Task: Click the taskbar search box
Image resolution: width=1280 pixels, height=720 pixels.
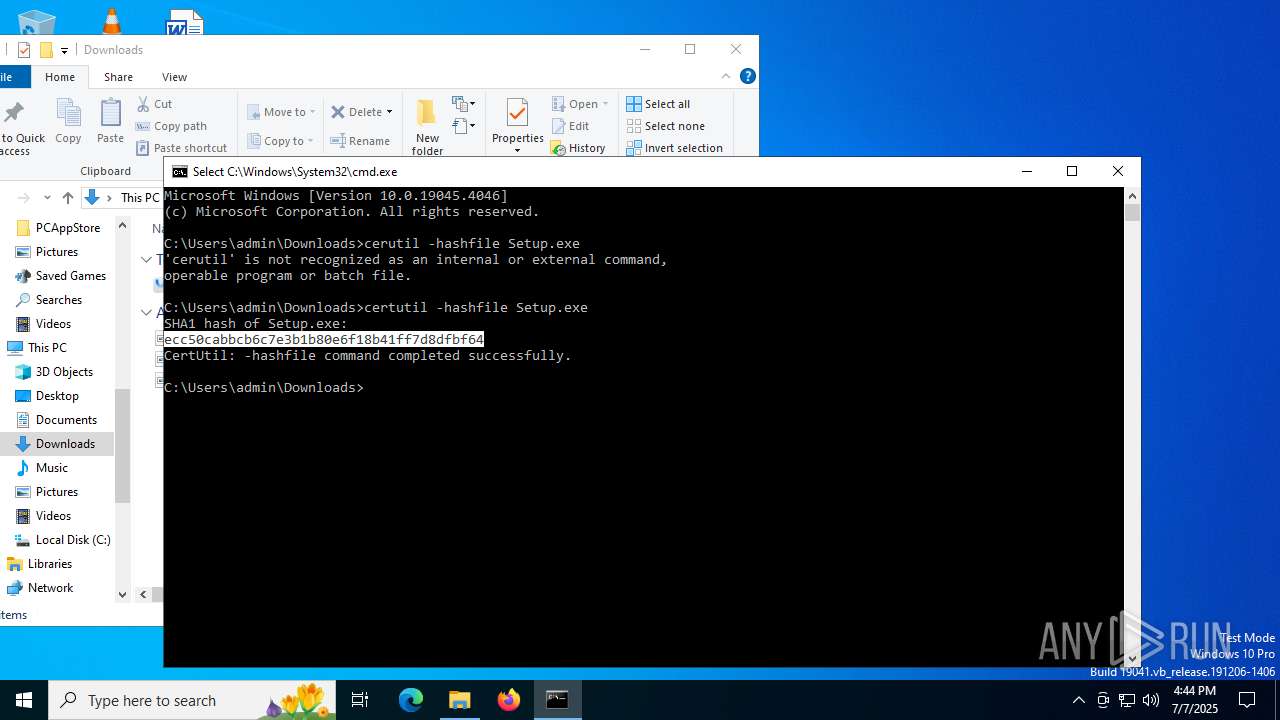Action: [192, 700]
